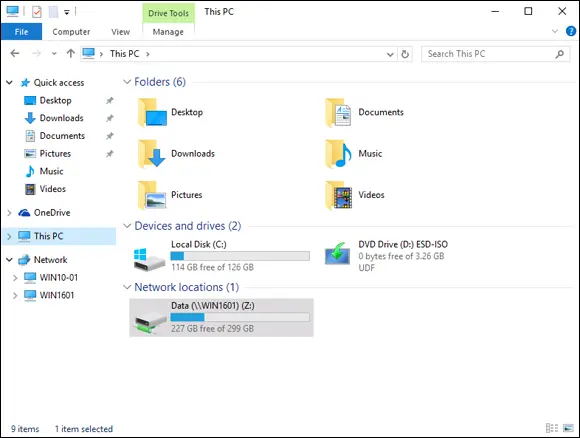Go up one folder level arrow
The width and height of the screenshot is (580, 438).
(71, 54)
